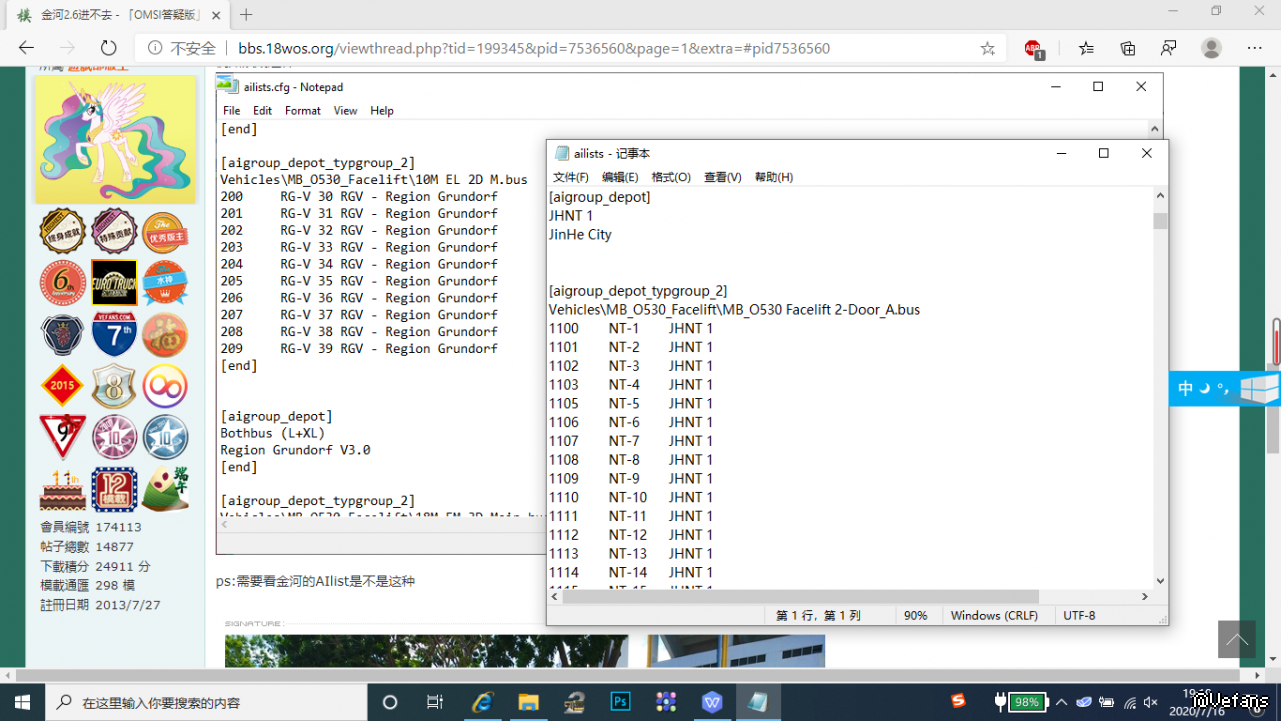Open Photoshop from the taskbar
Image resolution: width=1281 pixels, height=721 pixels.
click(x=620, y=702)
